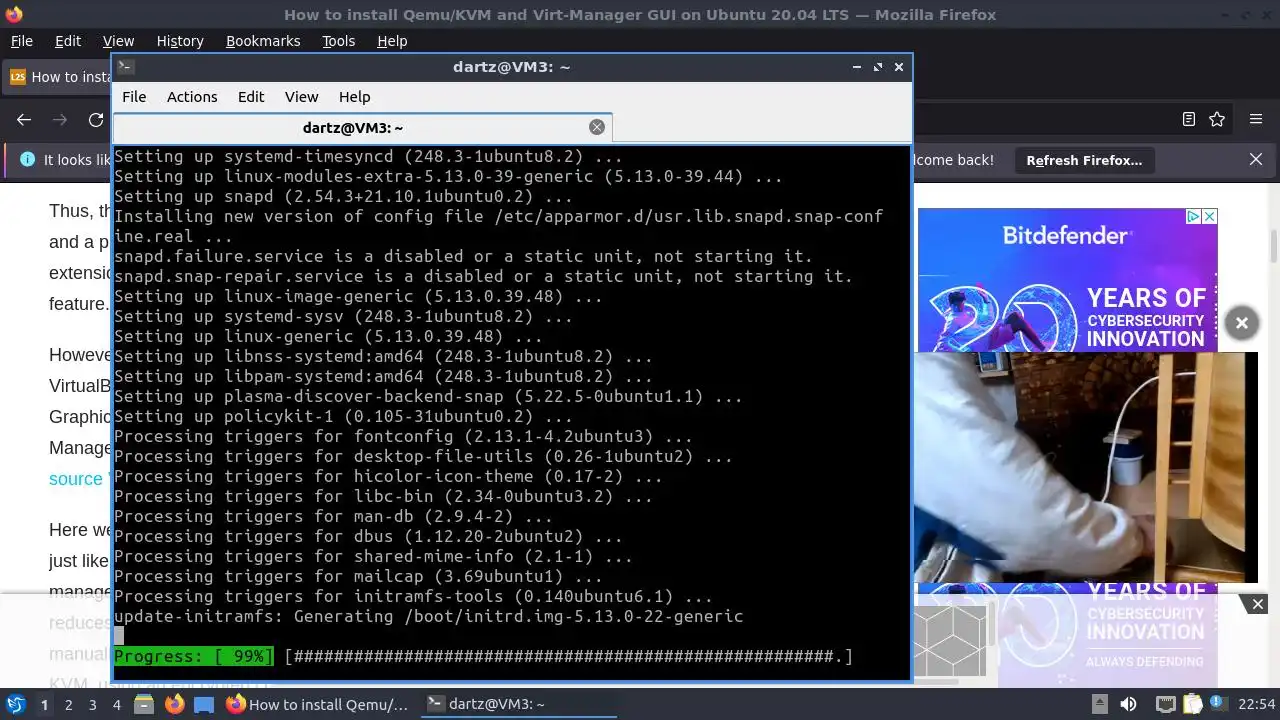
Task: Open terminal File menu
Action: tap(134, 97)
